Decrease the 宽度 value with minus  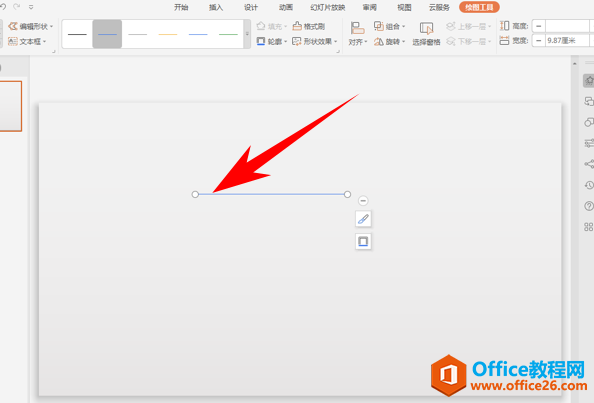(x=539, y=41)
